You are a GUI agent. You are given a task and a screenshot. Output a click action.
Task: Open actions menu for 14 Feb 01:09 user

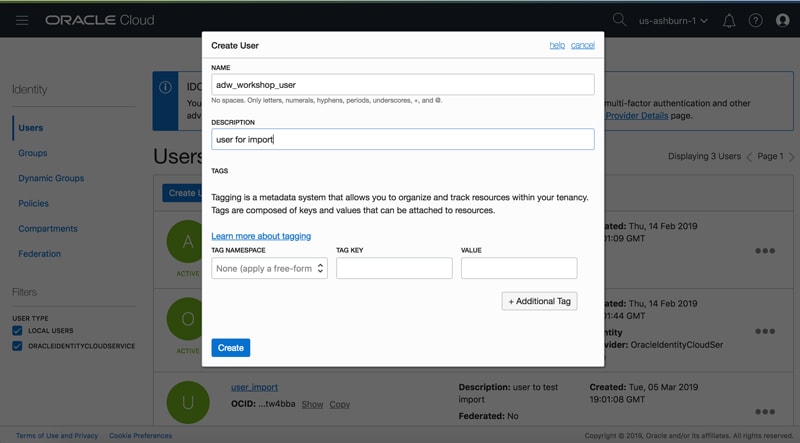(x=765, y=251)
